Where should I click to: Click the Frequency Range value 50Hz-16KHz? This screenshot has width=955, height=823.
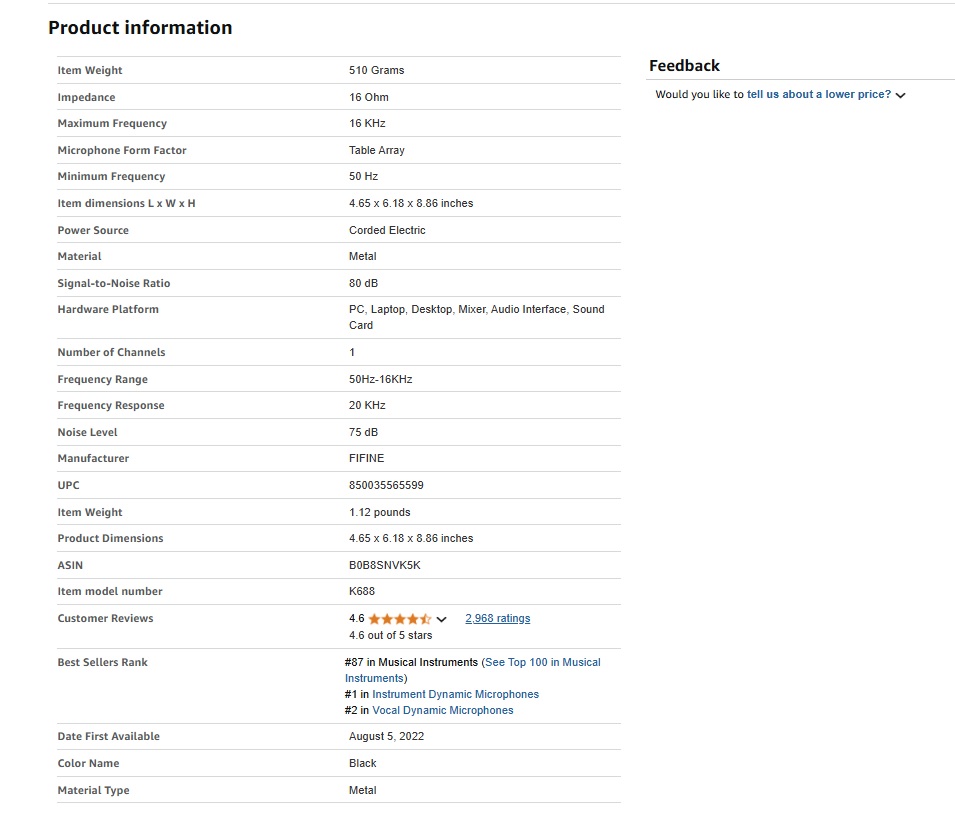click(381, 380)
